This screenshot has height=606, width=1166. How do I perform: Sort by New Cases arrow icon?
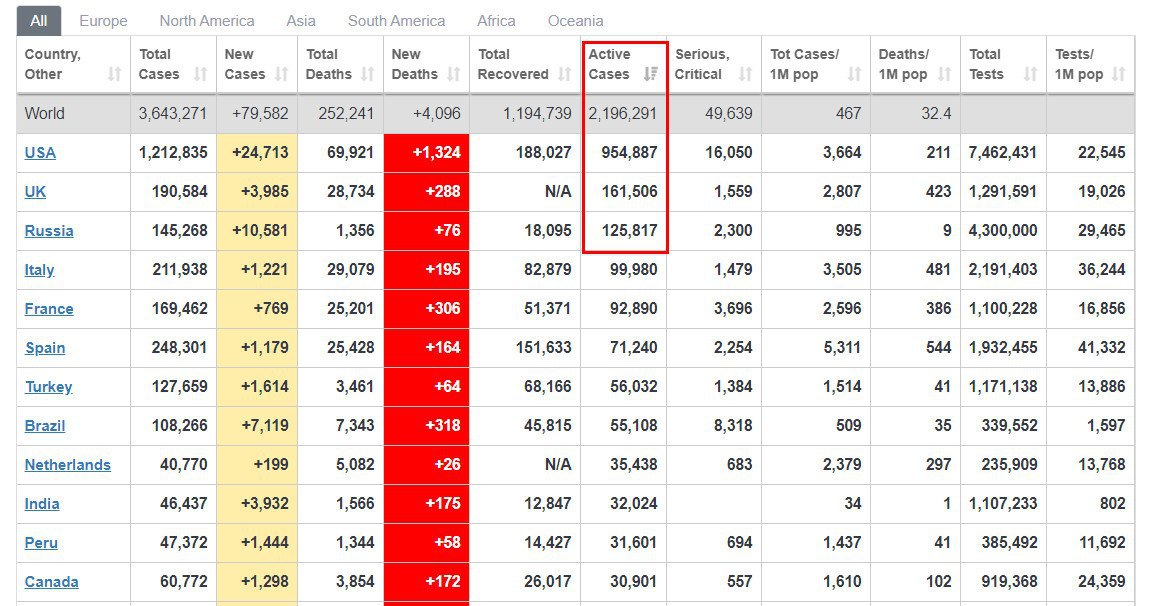tap(281, 74)
